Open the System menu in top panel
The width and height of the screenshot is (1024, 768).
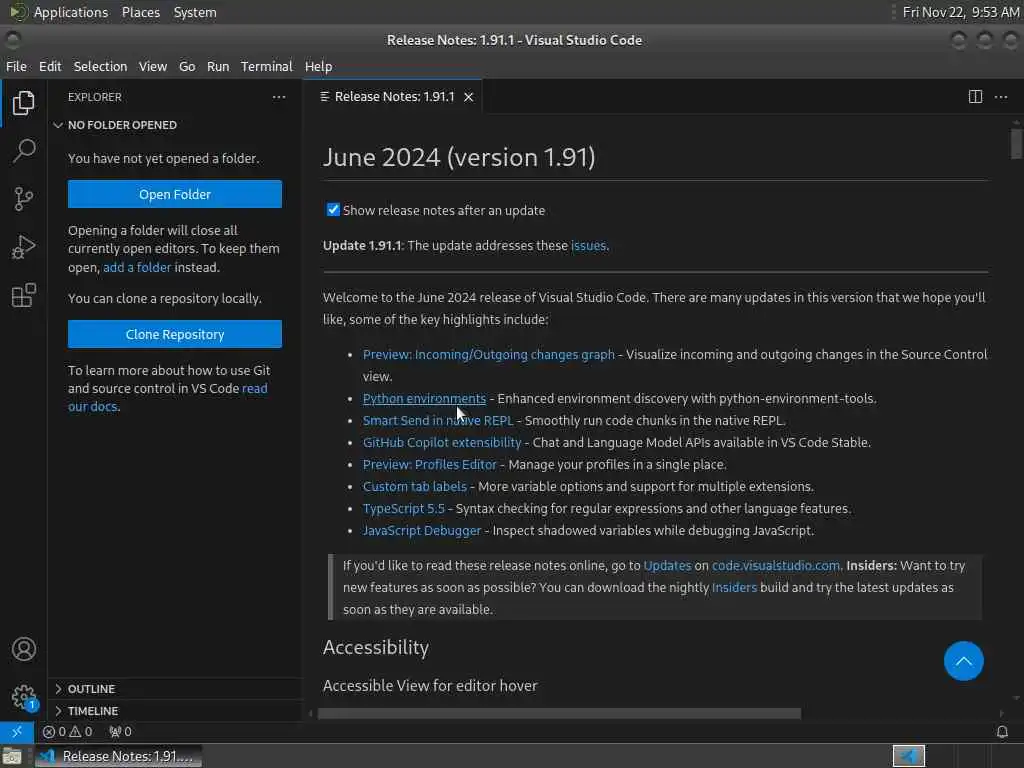195,12
